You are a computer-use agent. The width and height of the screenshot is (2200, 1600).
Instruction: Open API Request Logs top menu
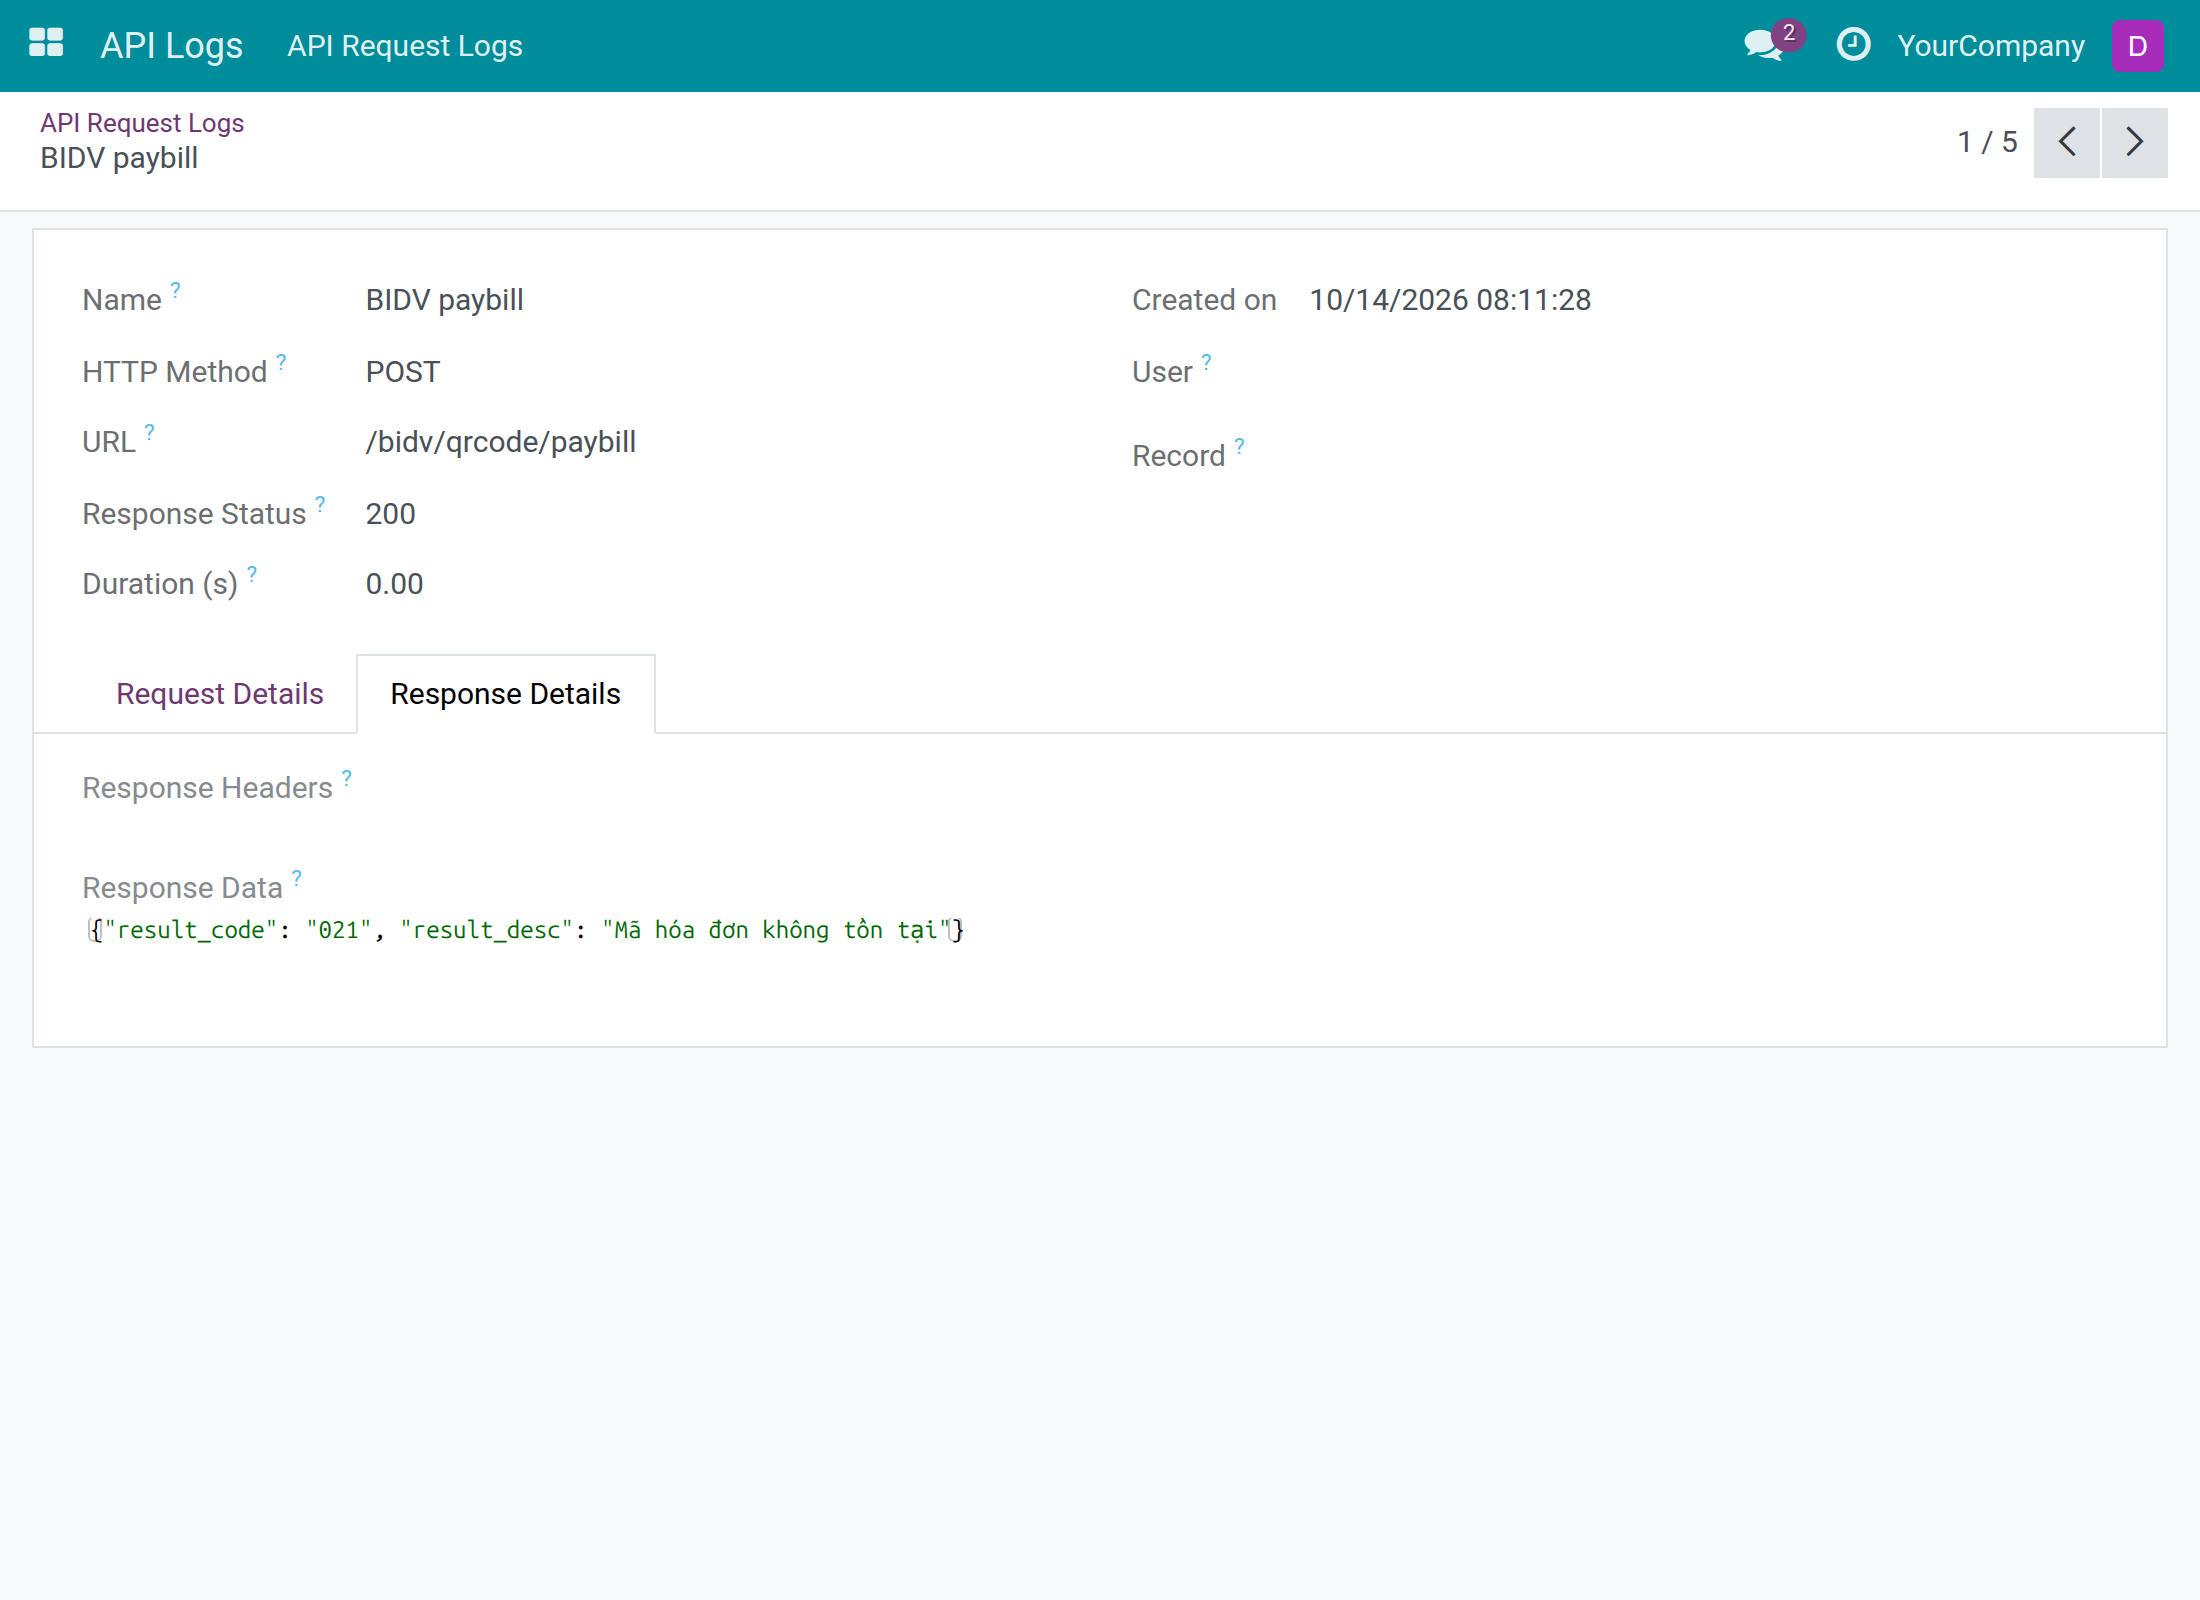tap(405, 46)
